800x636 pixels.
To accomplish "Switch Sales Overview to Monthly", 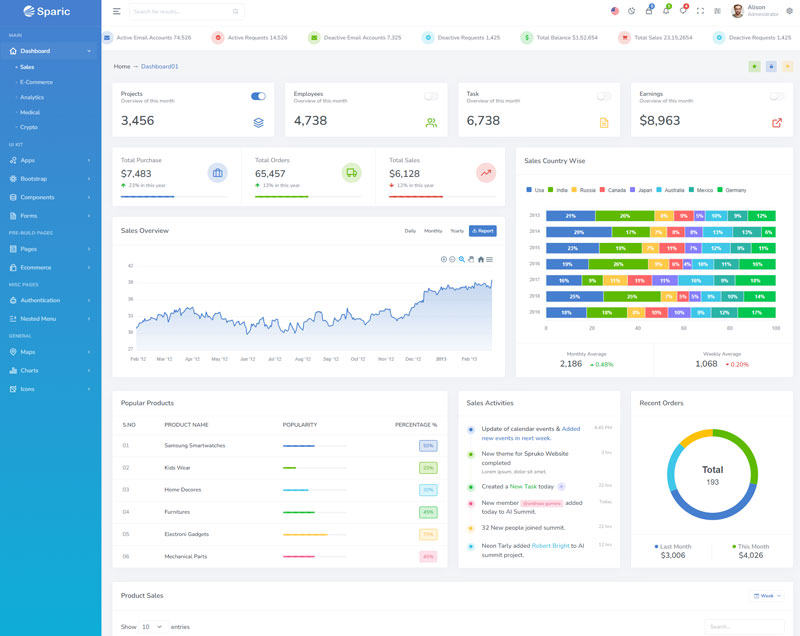I will tap(433, 231).
